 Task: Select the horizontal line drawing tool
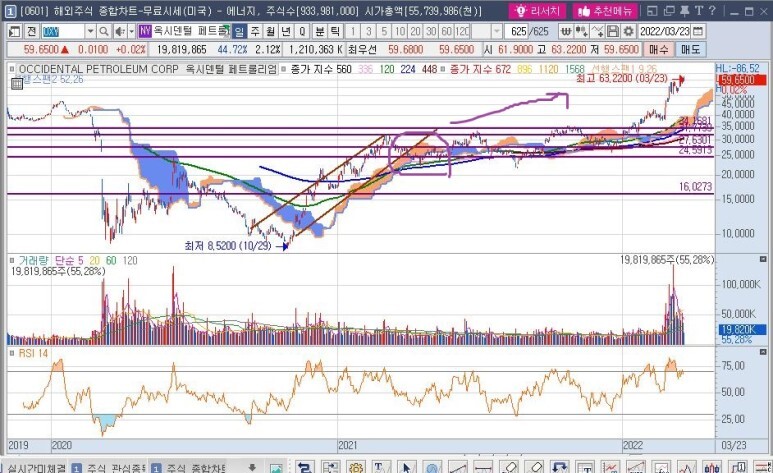pos(483,468)
